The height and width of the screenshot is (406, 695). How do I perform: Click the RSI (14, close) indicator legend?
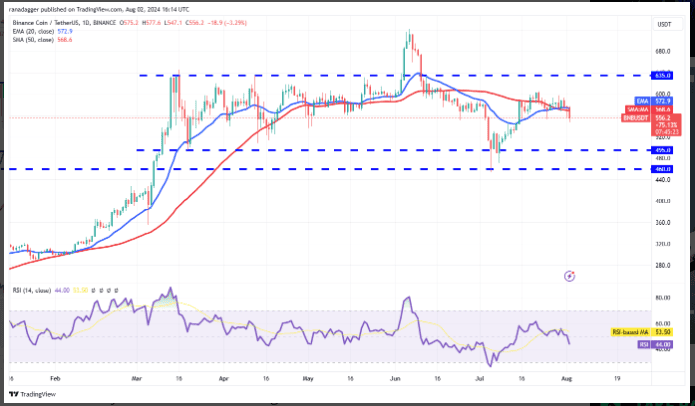(32, 290)
